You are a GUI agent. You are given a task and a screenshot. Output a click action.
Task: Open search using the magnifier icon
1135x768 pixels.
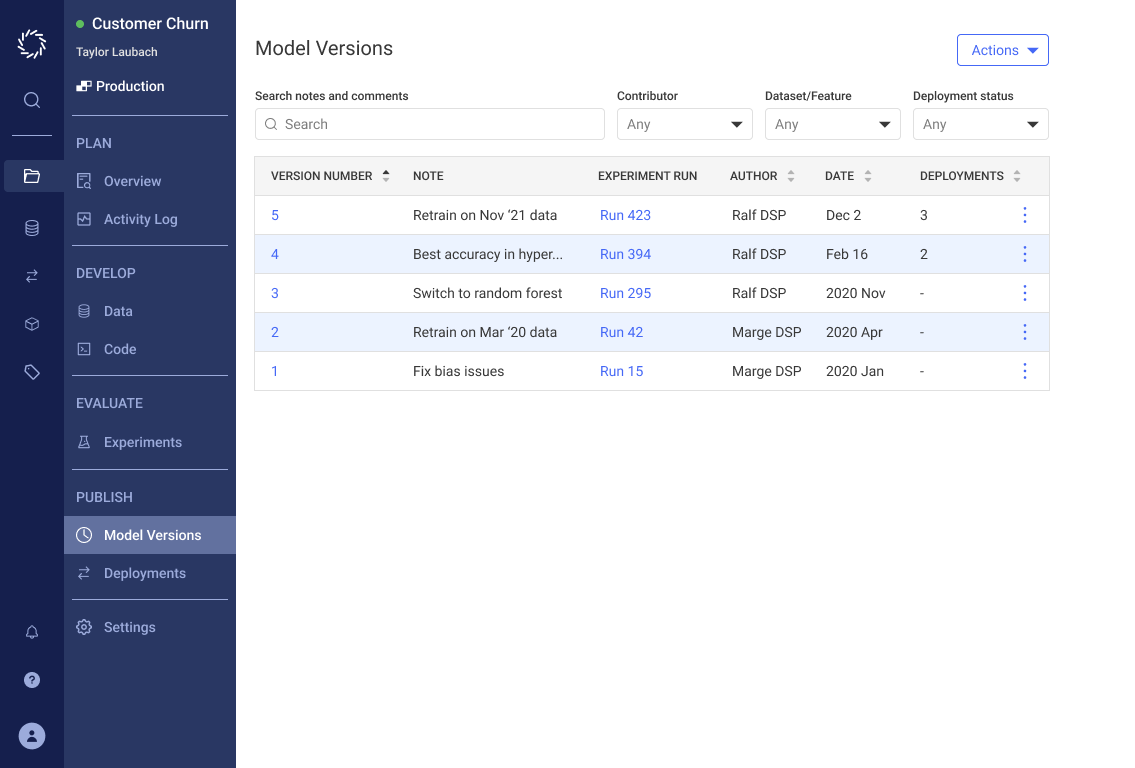point(31,100)
